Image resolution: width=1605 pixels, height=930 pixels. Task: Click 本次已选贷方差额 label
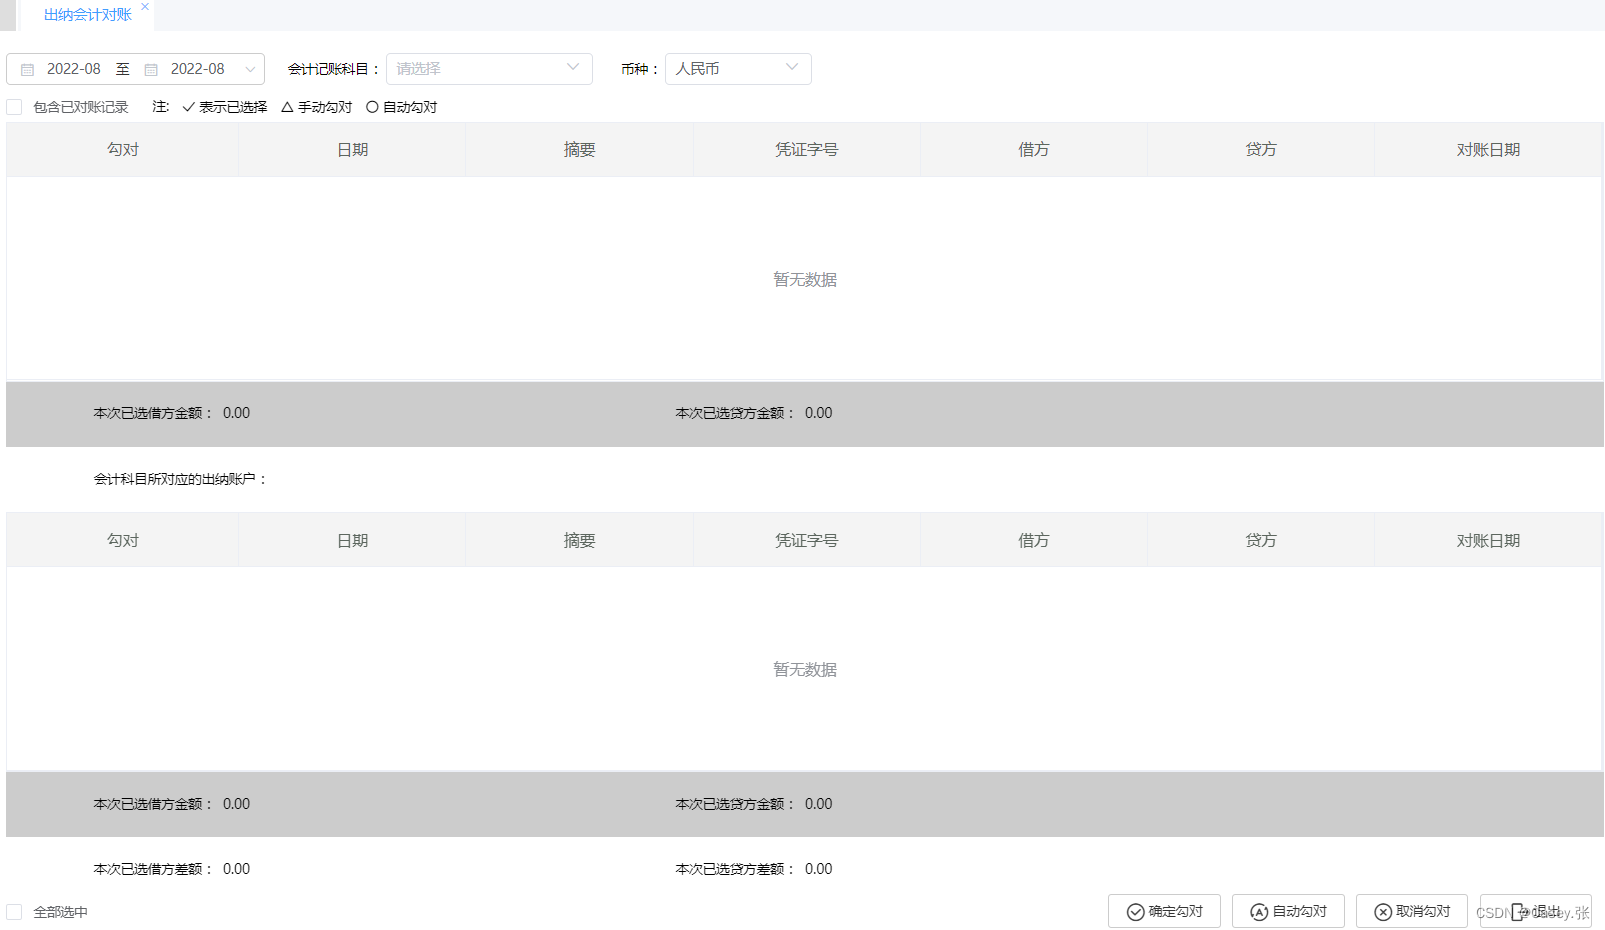click(734, 869)
